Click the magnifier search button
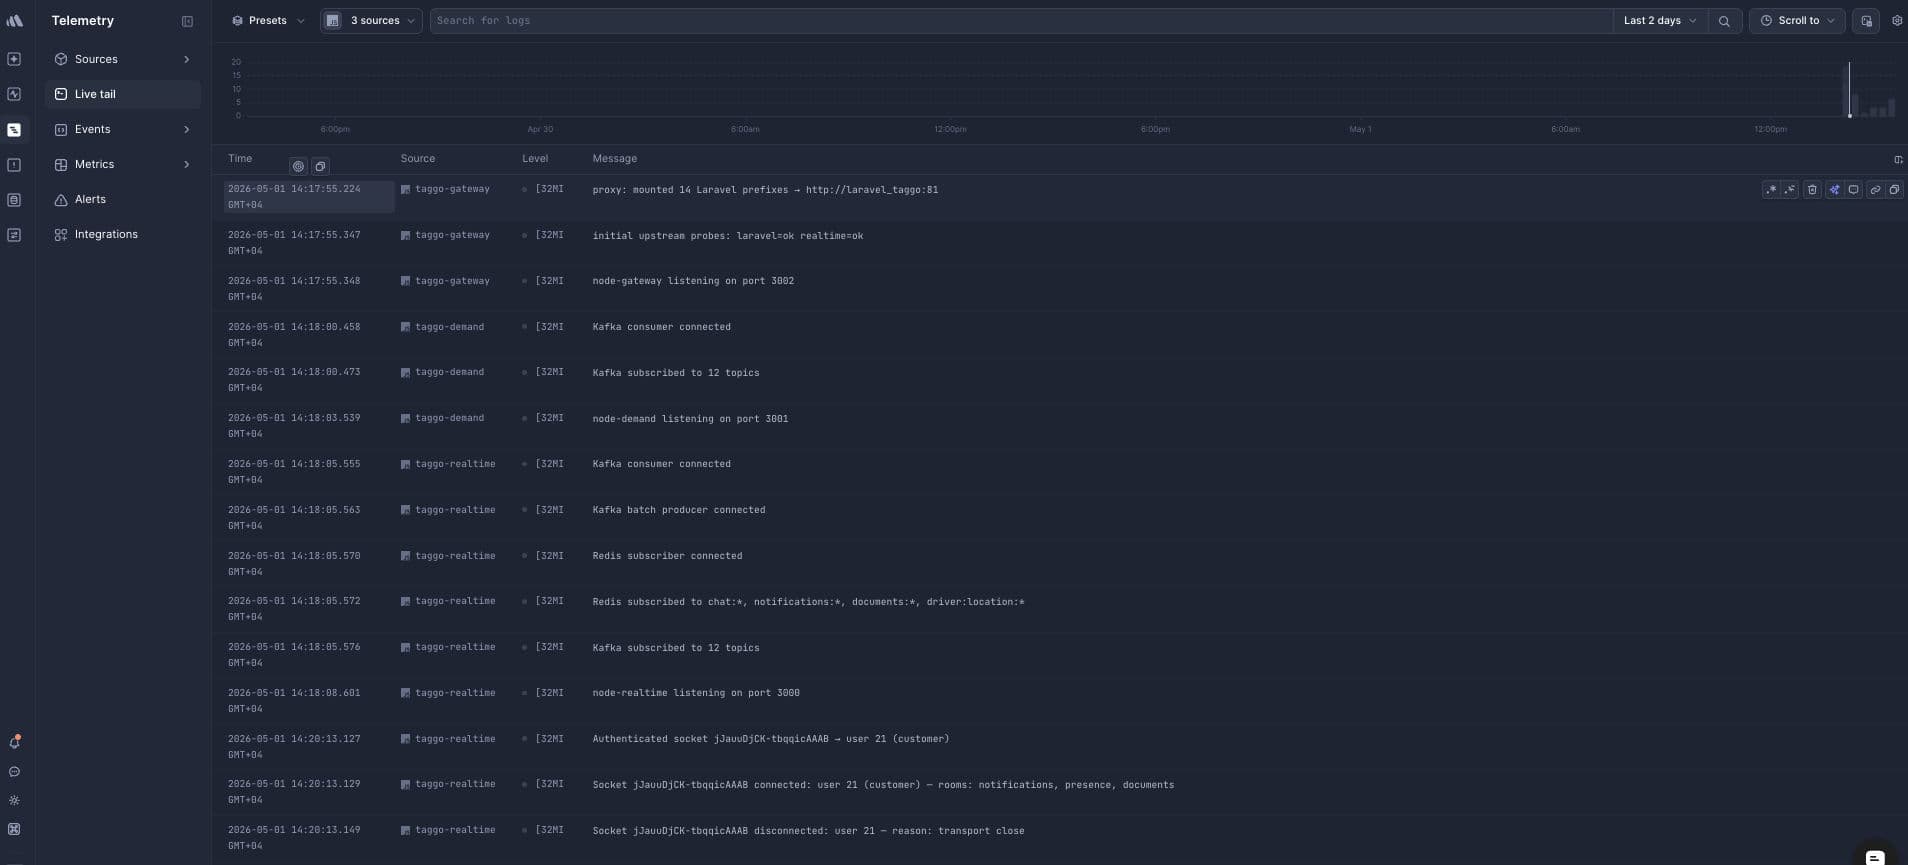 1724,20
